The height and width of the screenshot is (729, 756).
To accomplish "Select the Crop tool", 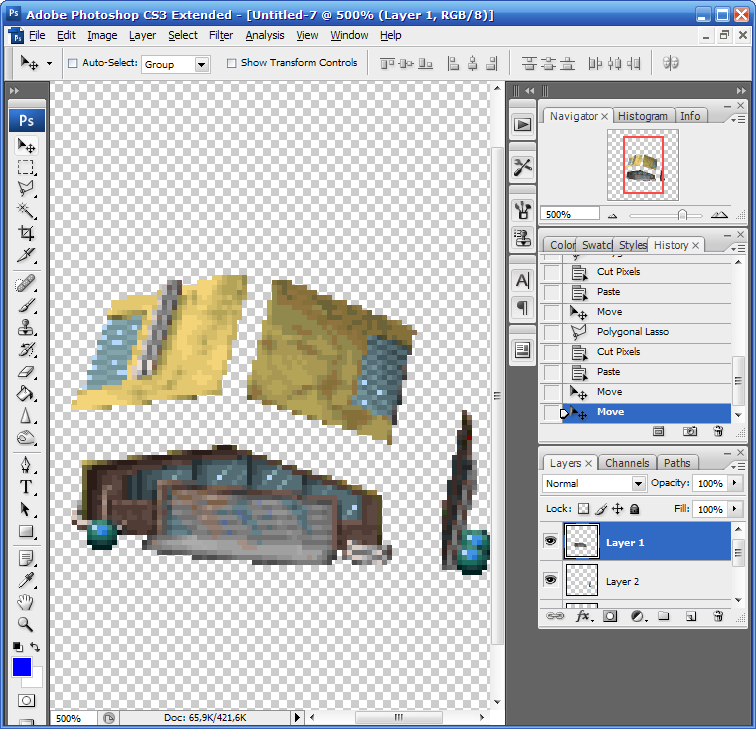I will coord(26,233).
